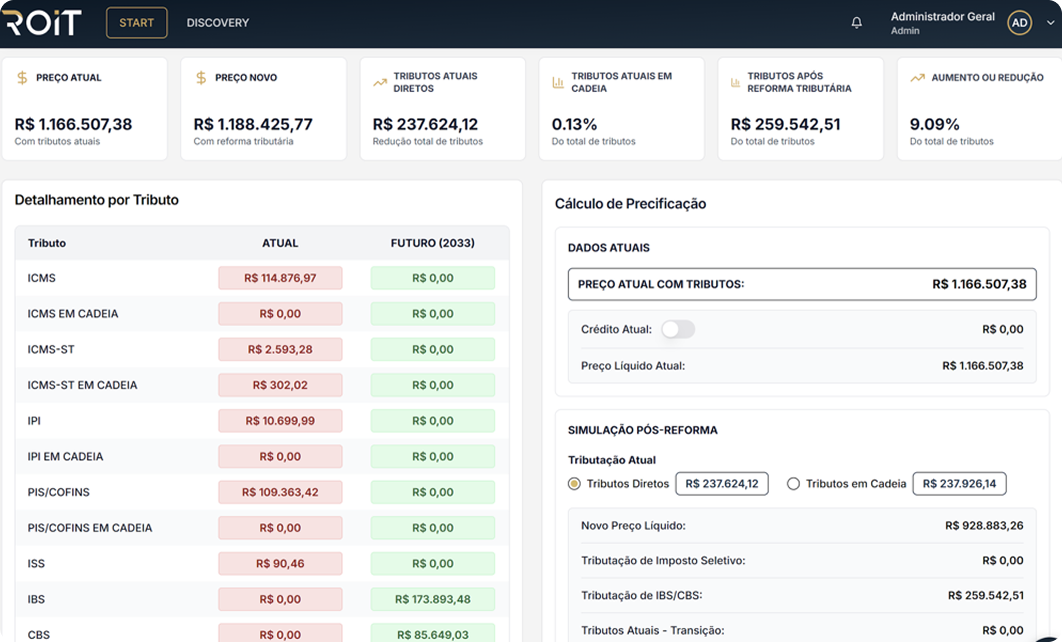Click trend icon on Aumento ou Redução card
Image resolution: width=1062 pixels, height=642 pixels.
(x=917, y=78)
